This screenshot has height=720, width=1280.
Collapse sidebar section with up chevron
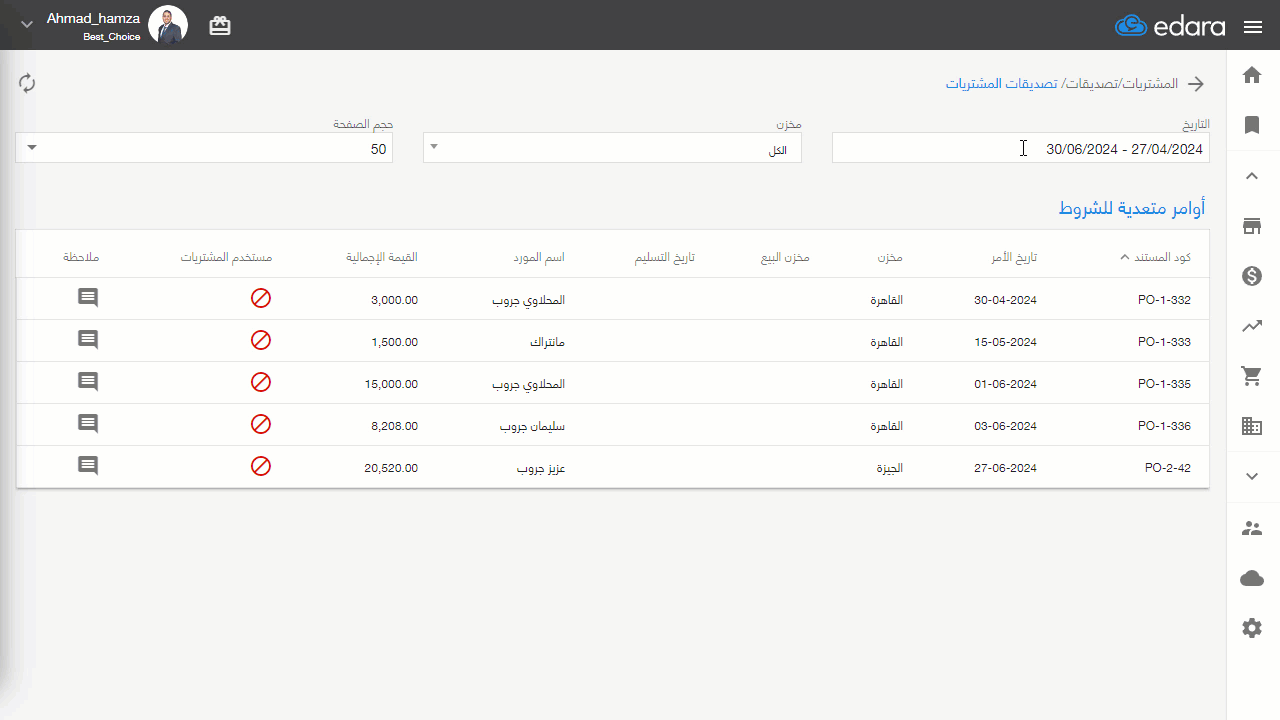pyautogui.click(x=1252, y=176)
